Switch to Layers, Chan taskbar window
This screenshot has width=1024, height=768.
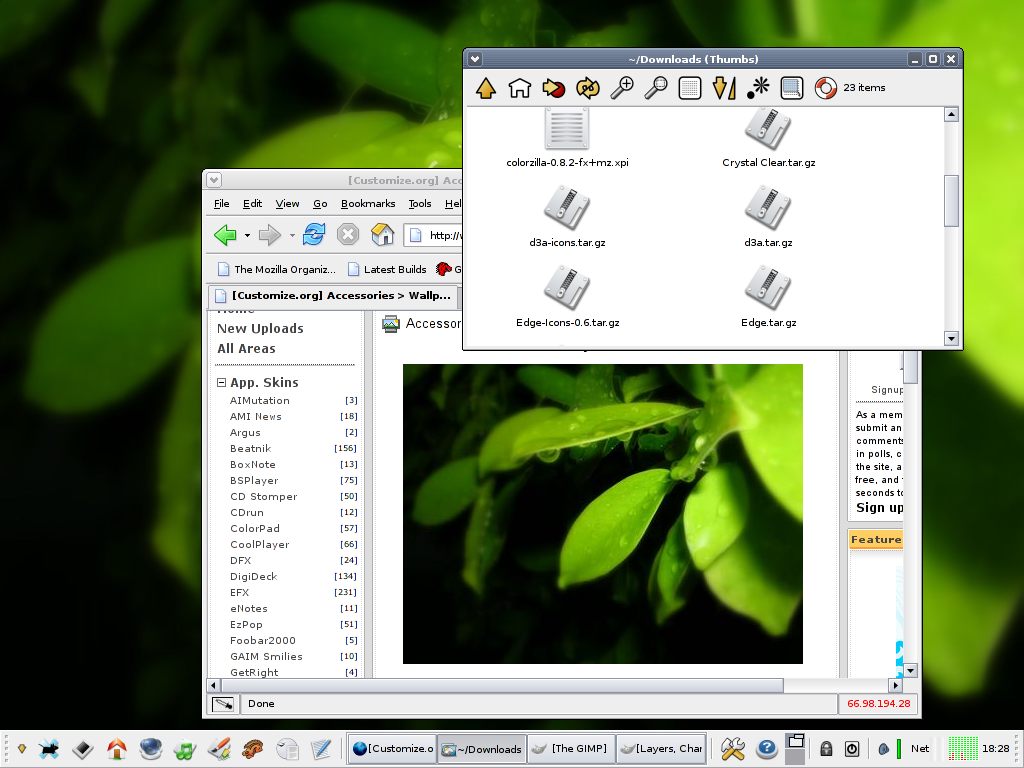(662, 749)
